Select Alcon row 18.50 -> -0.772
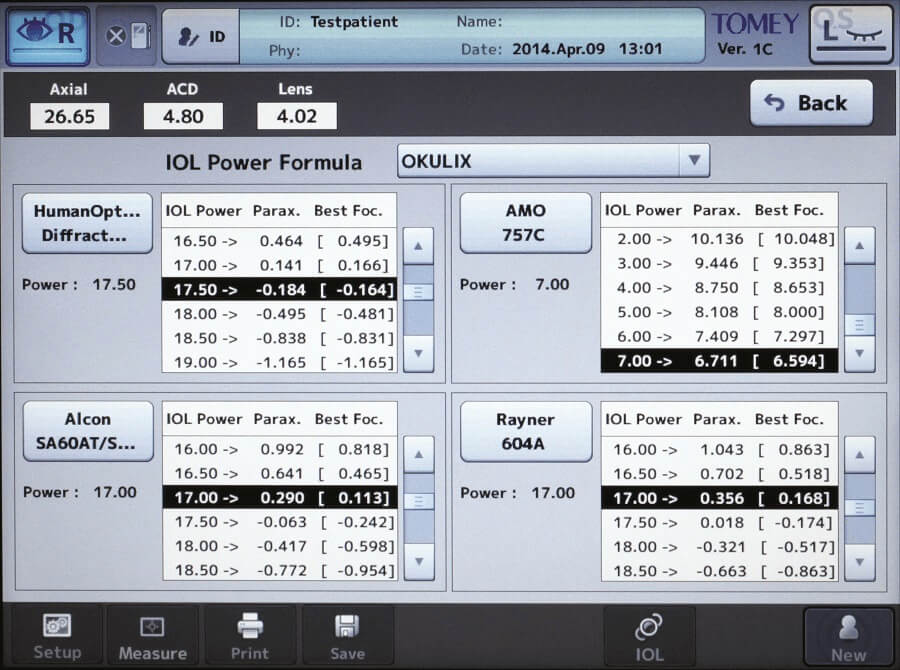The height and width of the screenshot is (670, 900). (280, 570)
